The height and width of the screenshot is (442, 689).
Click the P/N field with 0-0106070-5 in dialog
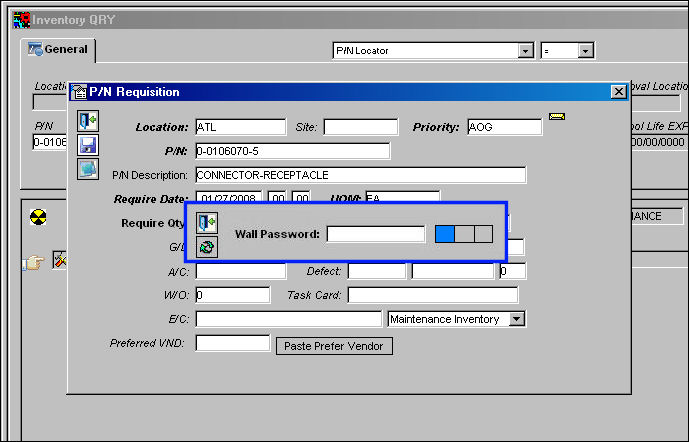point(293,151)
